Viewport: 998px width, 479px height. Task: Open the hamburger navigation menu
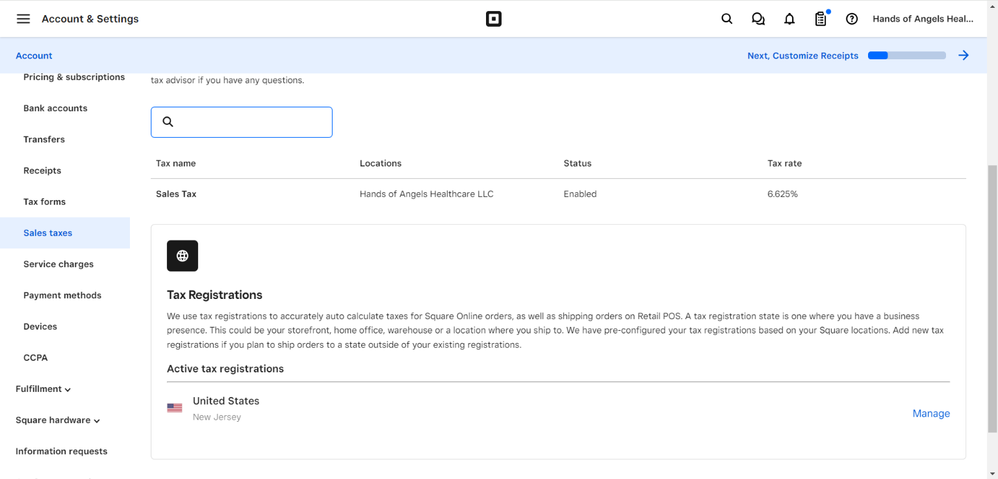[23, 19]
